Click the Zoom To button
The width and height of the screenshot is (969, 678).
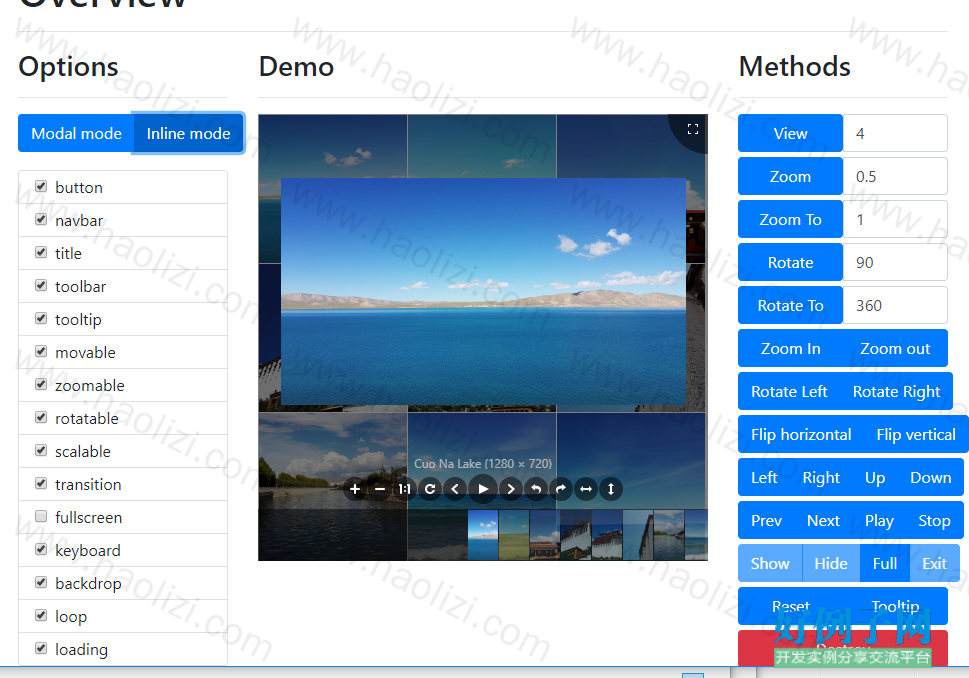click(x=790, y=219)
